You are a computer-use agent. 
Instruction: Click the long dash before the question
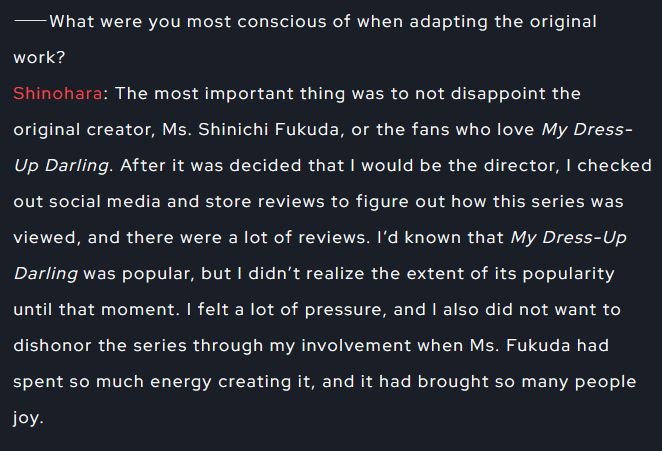(30, 21)
